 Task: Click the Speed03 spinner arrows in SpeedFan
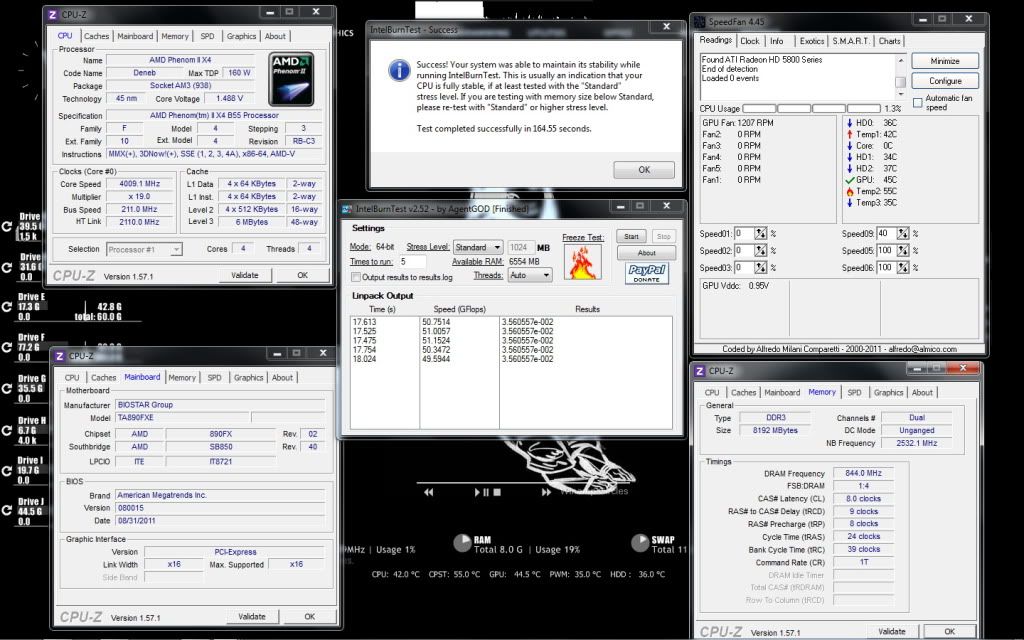(761, 268)
